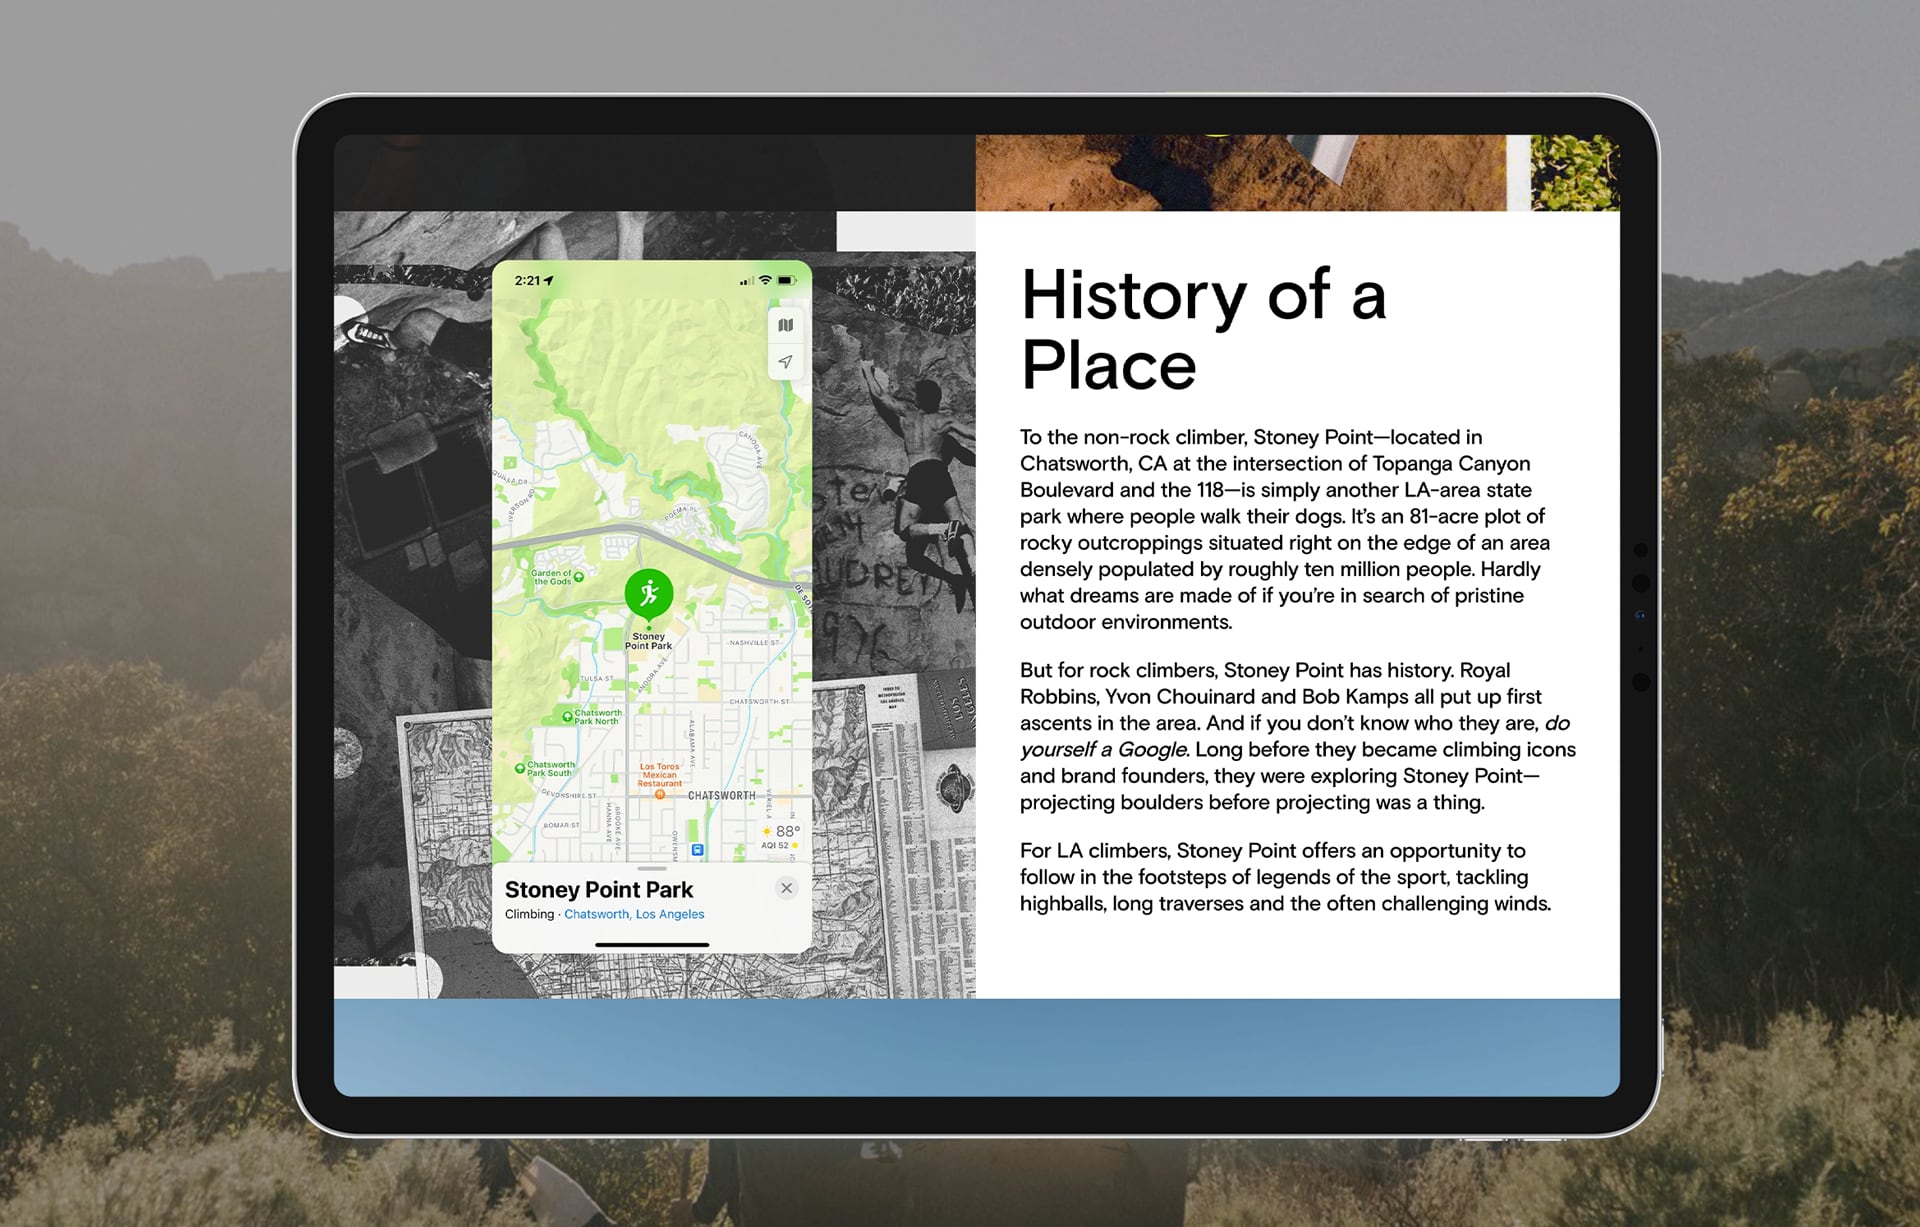Tap Los Toros Mexican Restaurant pin
The width and height of the screenshot is (1920, 1227).
tap(660, 794)
